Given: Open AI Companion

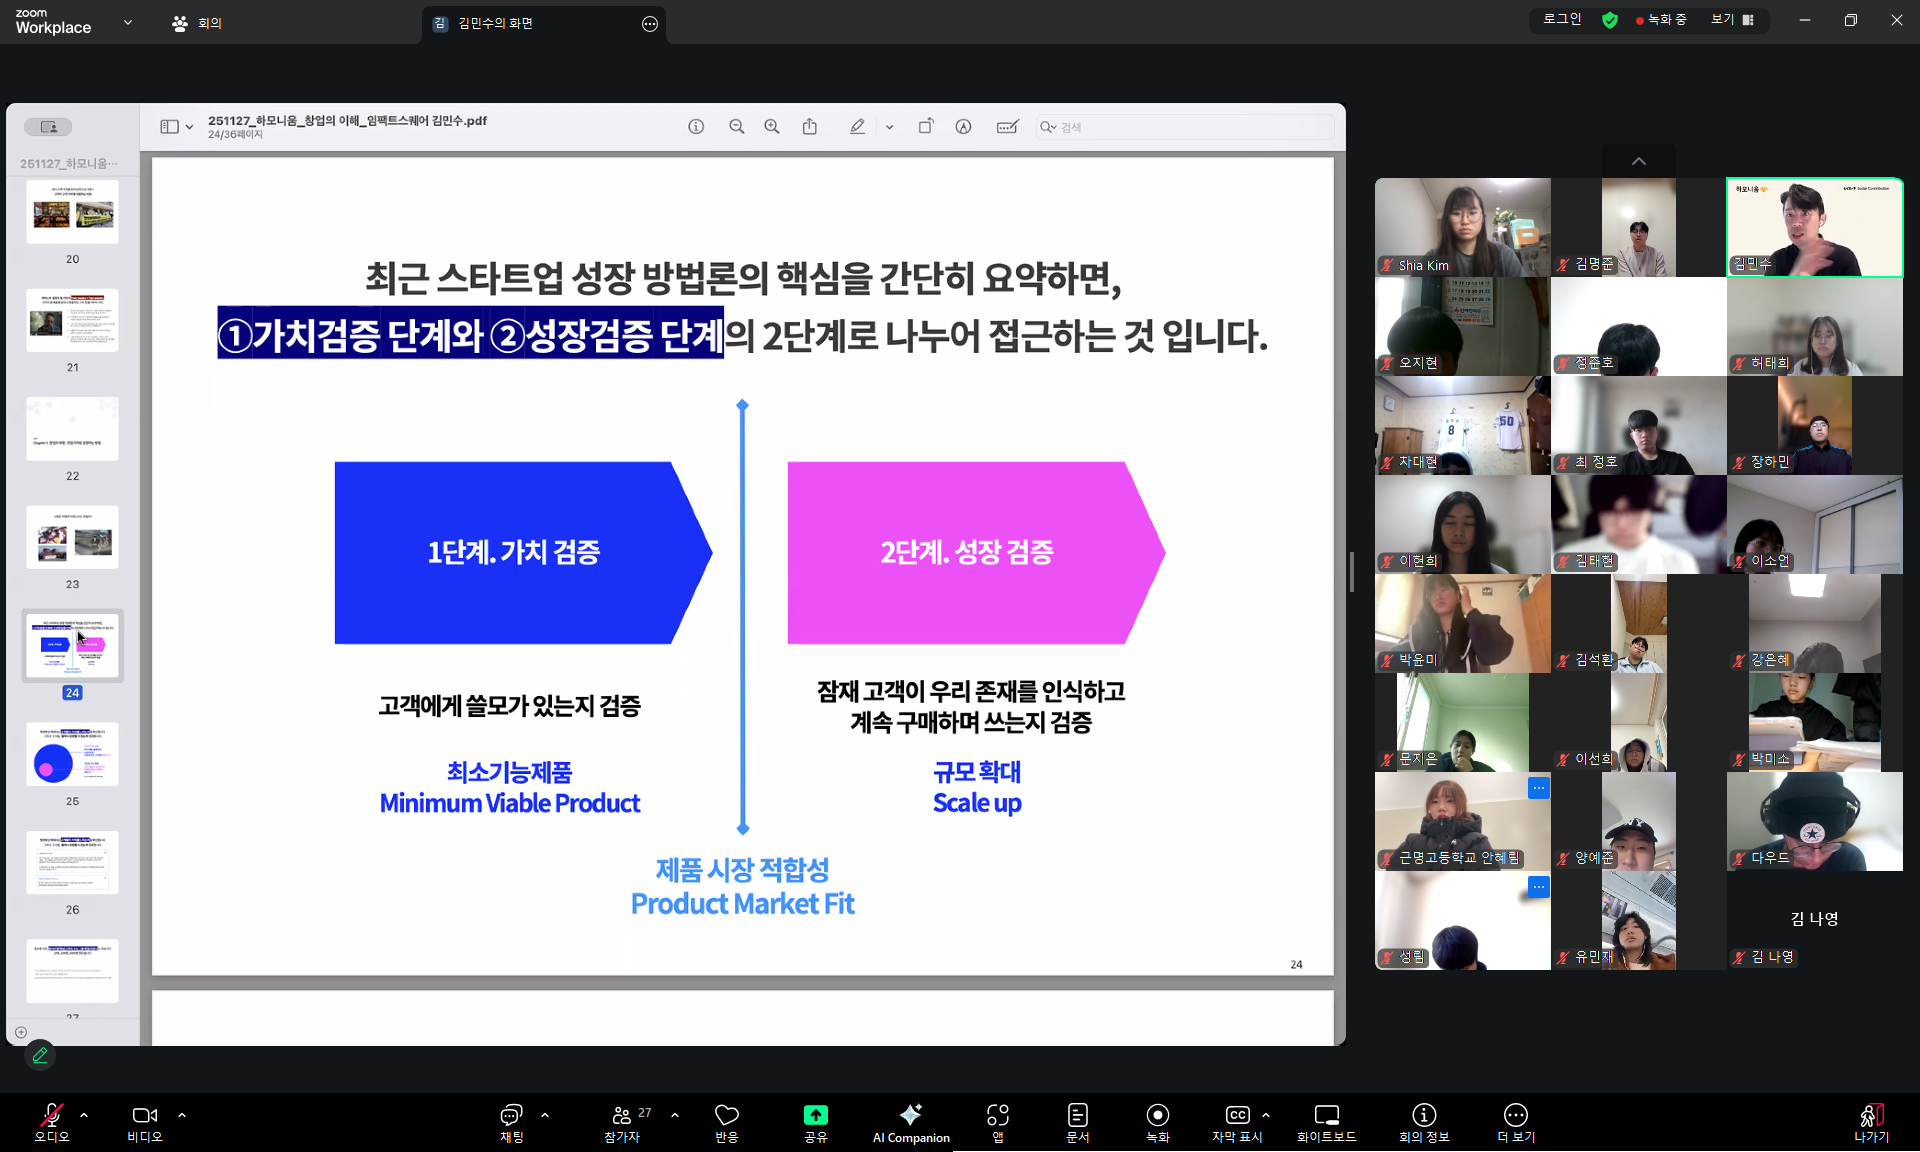Looking at the screenshot, I should click(x=910, y=1121).
